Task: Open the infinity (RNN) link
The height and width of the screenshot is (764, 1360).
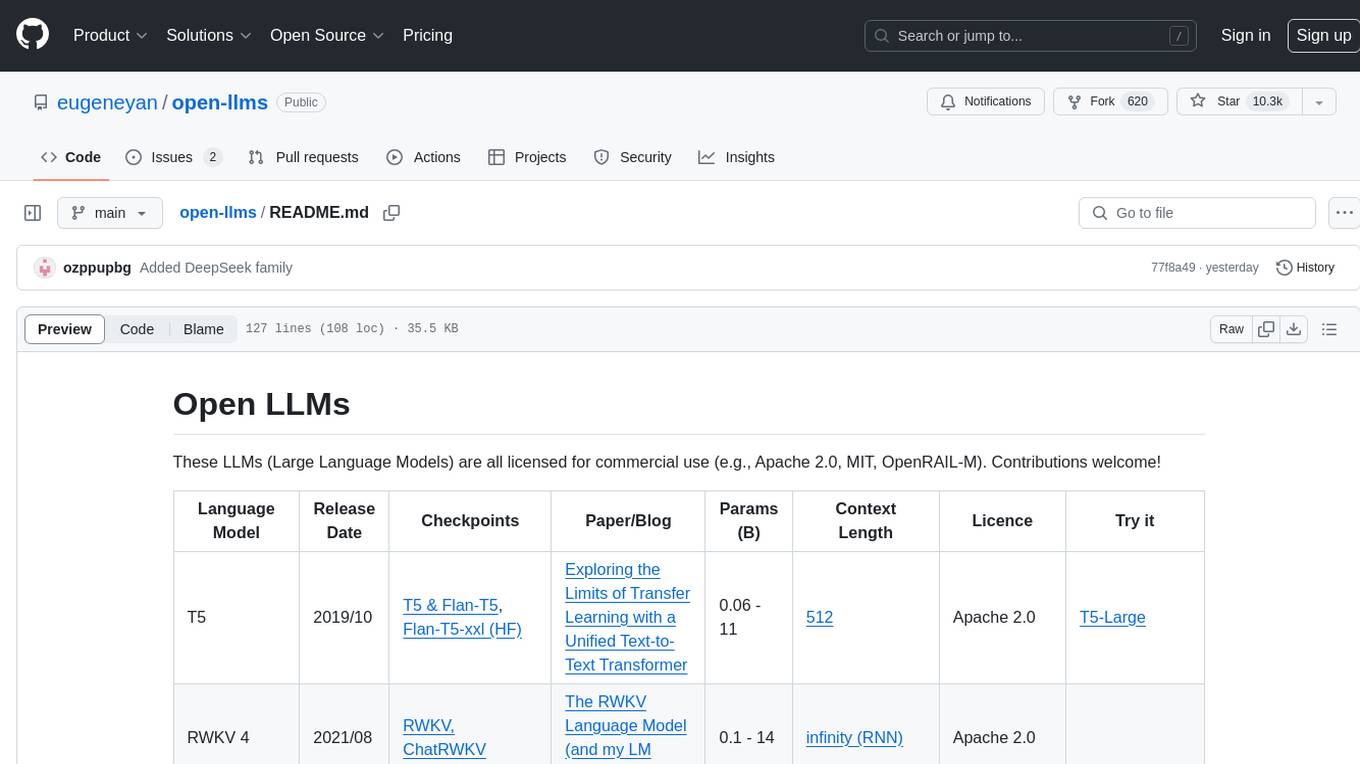Action: (x=854, y=737)
